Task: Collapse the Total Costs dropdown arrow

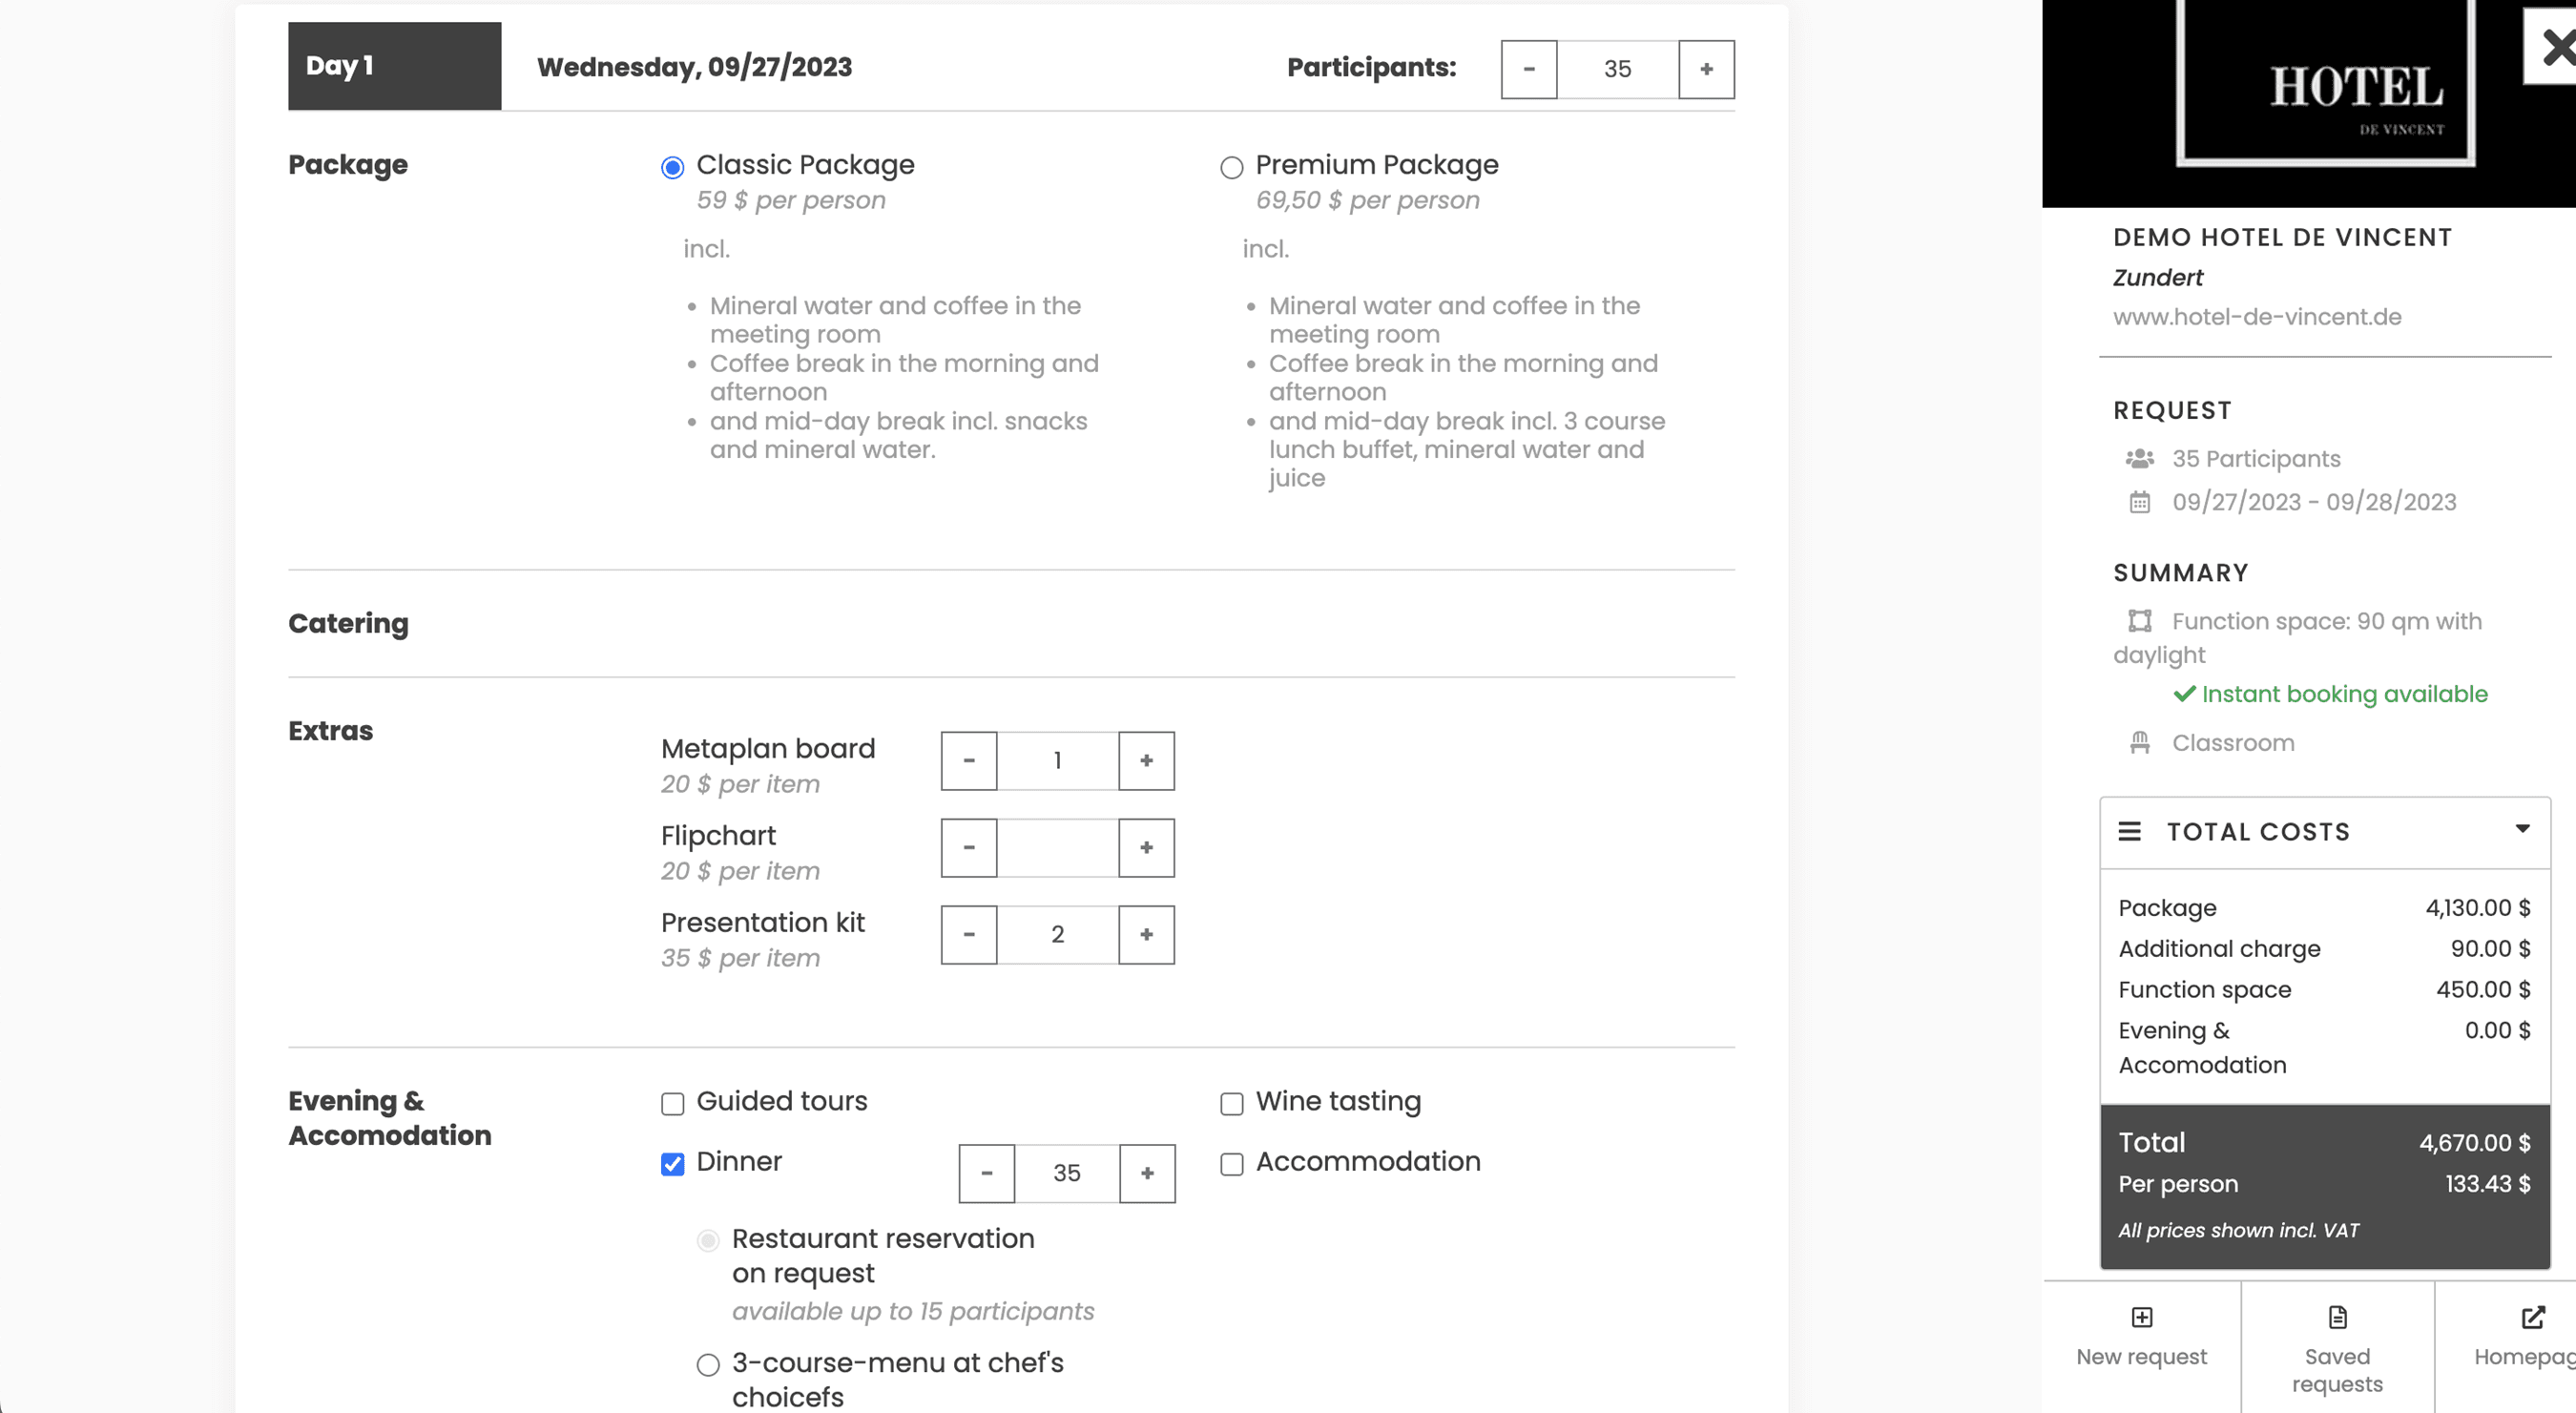Action: [2522, 829]
